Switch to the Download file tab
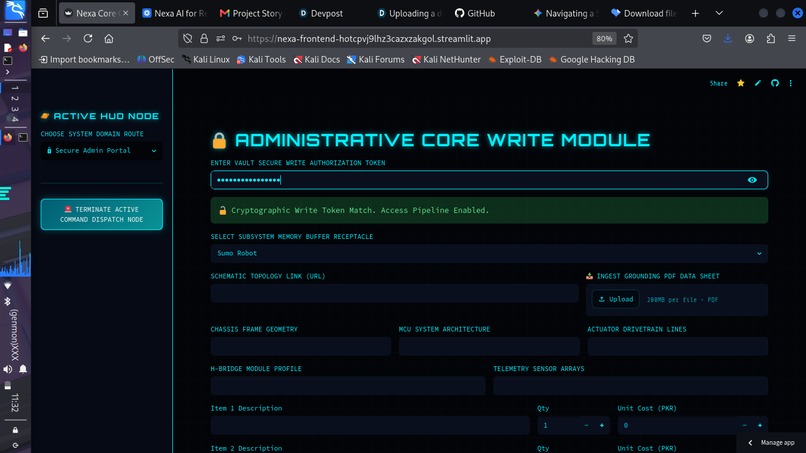This screenshot has width=806, height=453. [643, 13]
